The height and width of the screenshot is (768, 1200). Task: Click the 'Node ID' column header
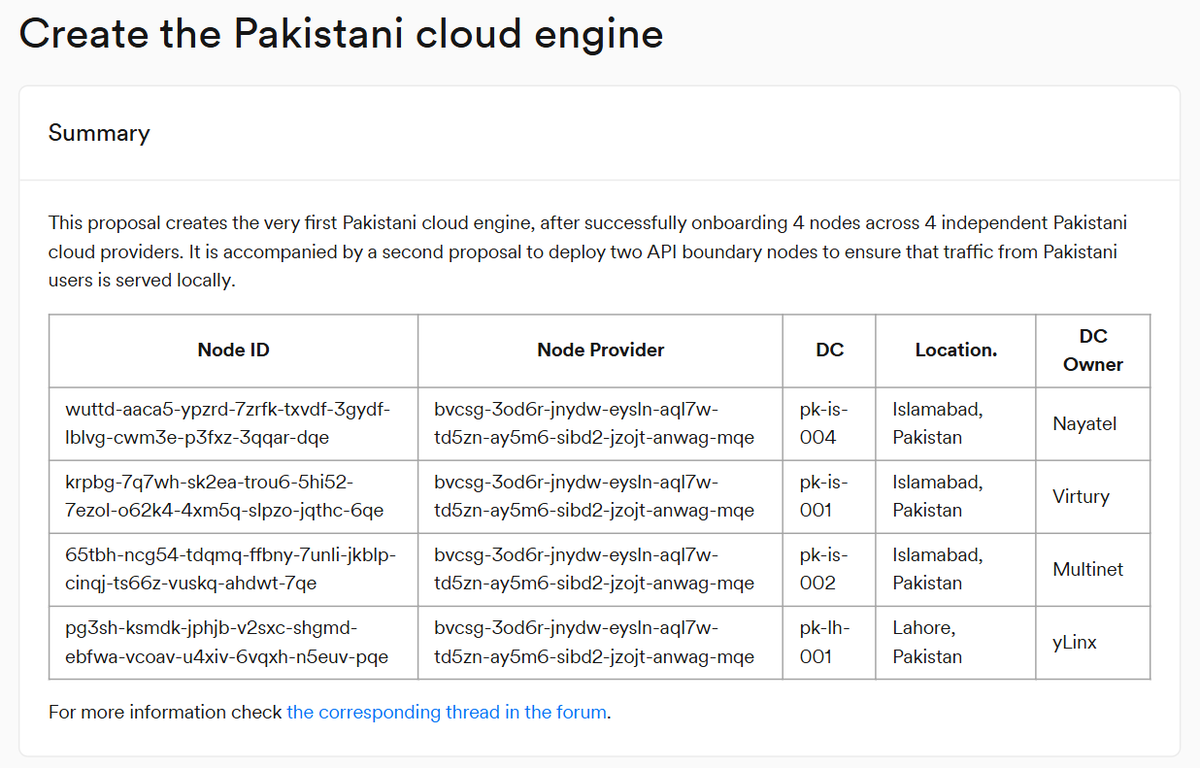pyautogui.click(x=233, y=350)
